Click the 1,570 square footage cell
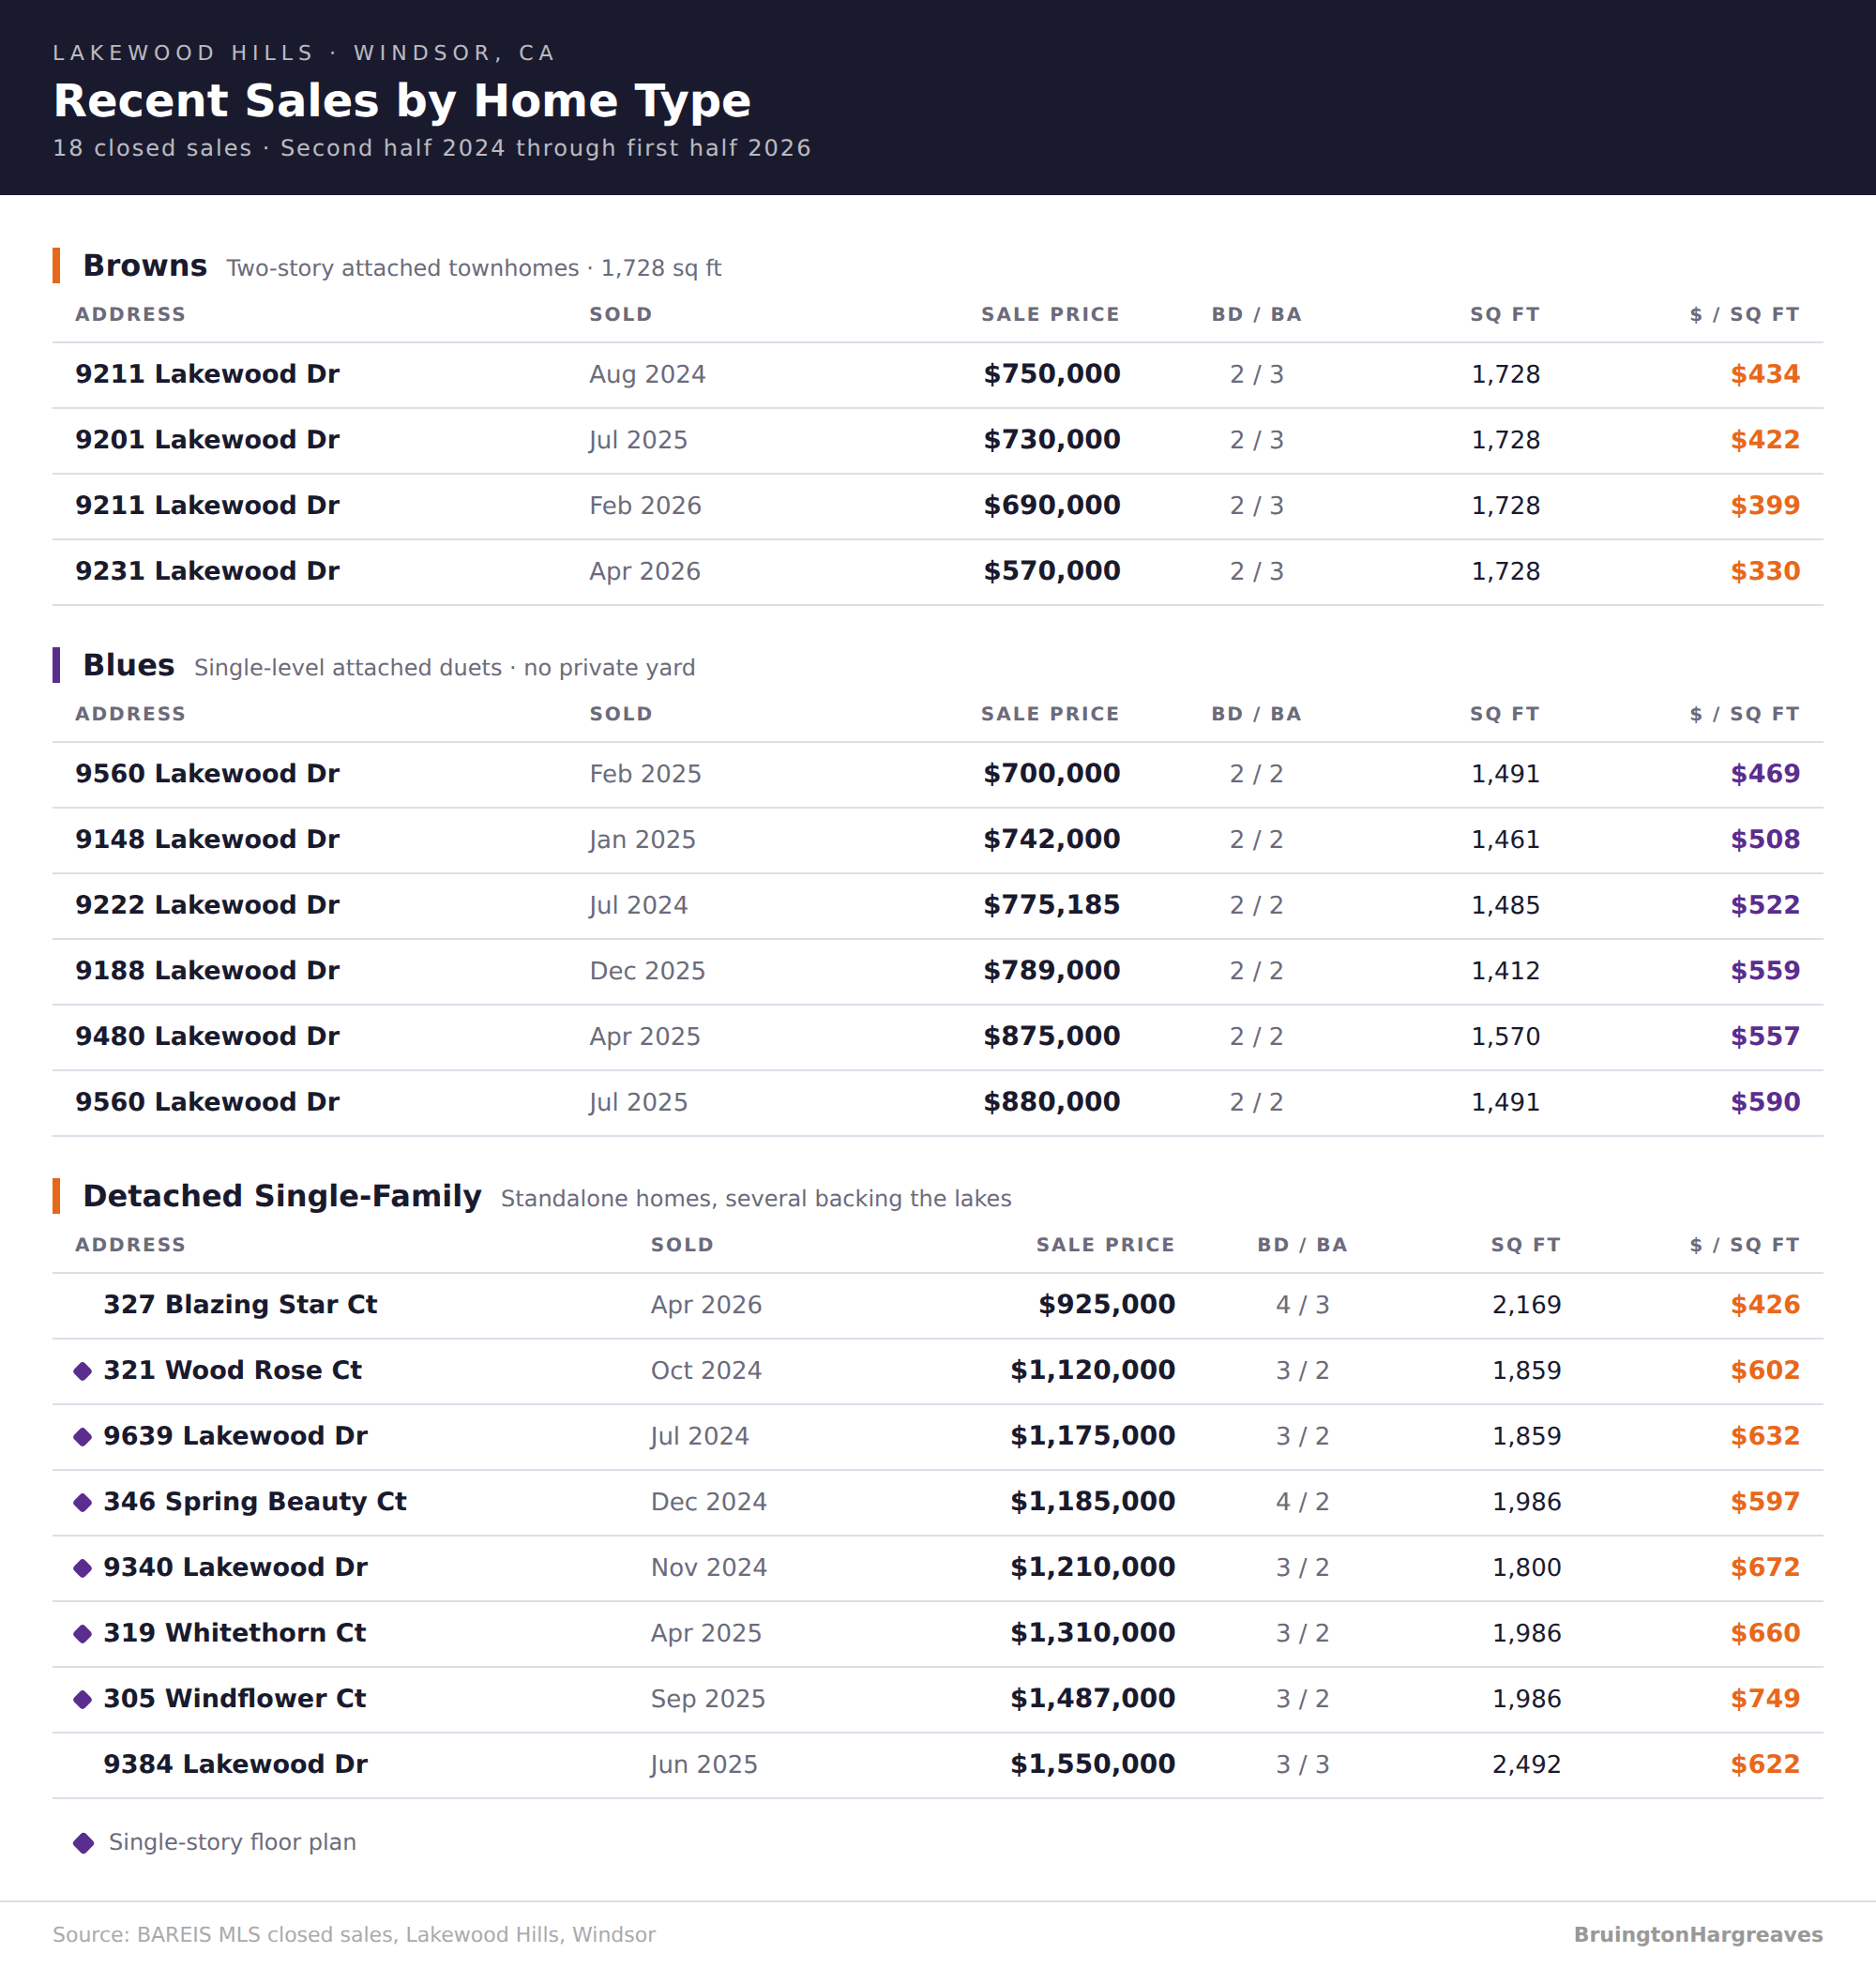 pos(1505,1037)
